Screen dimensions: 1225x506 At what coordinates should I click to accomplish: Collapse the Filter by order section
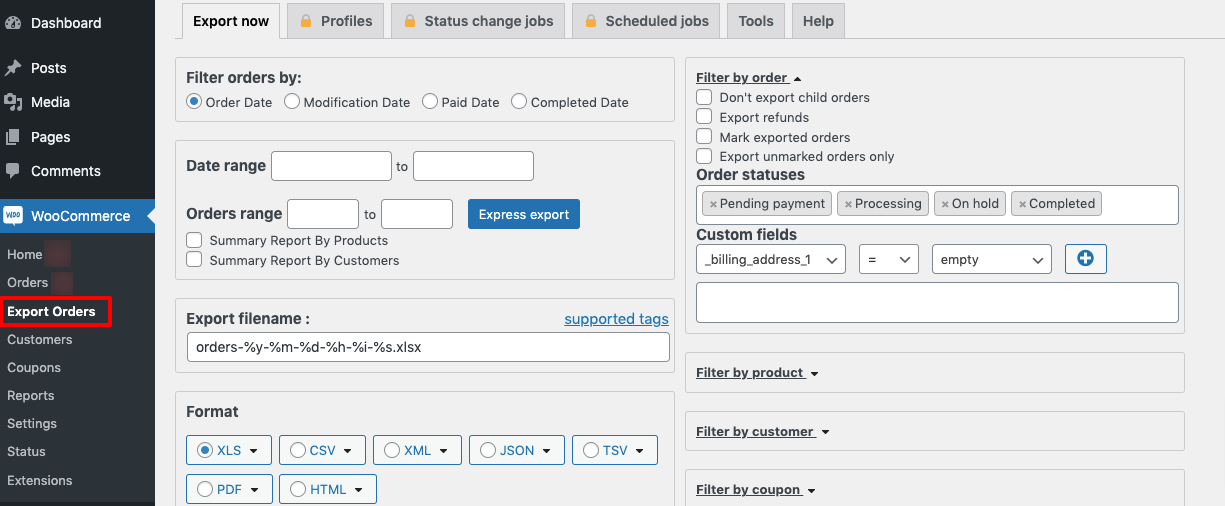(749, 78)
